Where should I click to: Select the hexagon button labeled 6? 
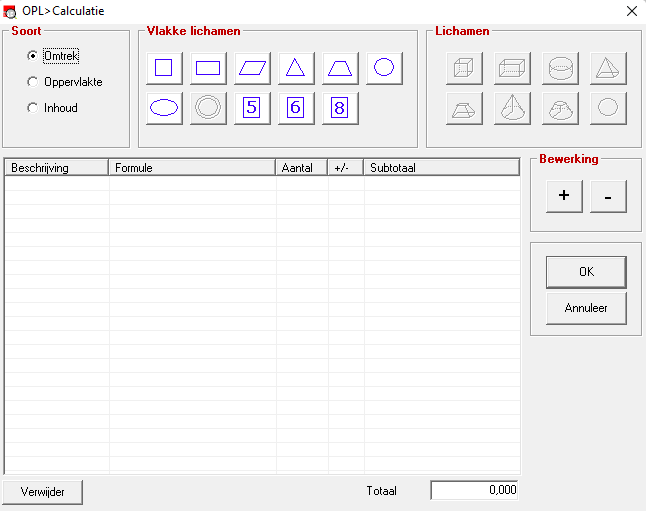(x=296, y=108)
